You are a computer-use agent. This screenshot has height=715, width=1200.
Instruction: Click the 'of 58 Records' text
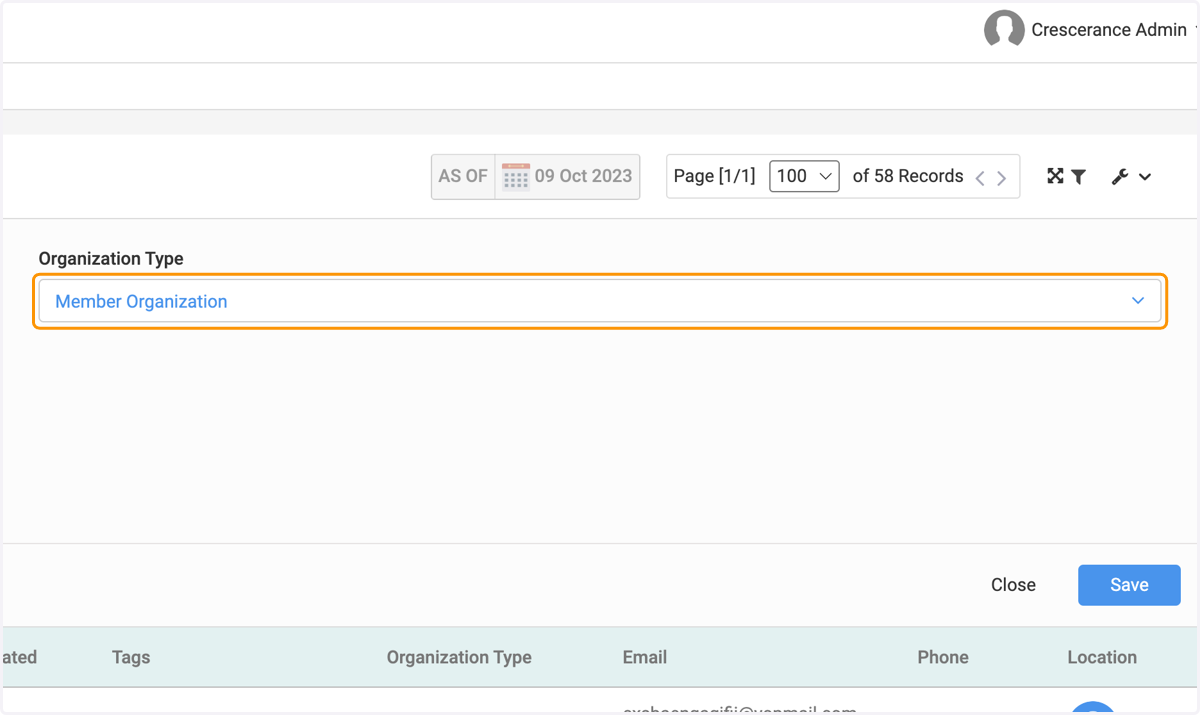[908, 176]
